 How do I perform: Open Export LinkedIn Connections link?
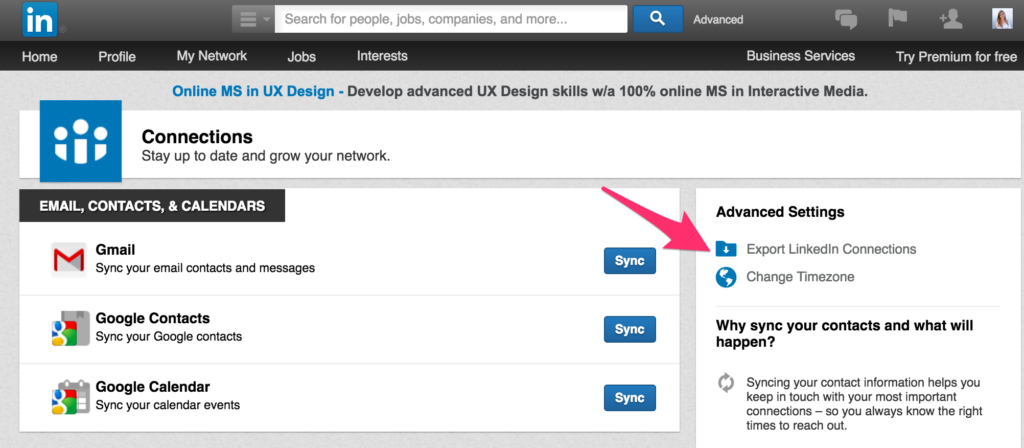click(831, 249)
